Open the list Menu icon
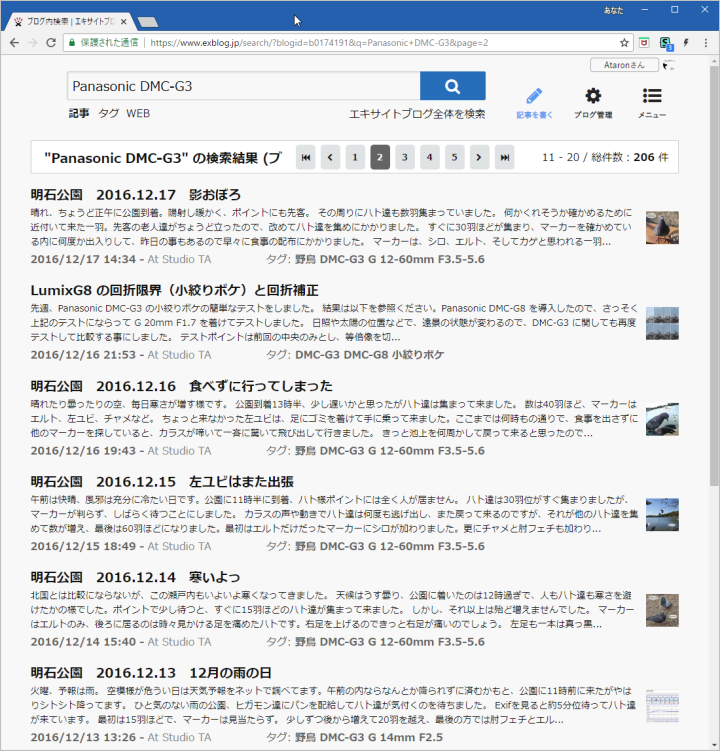The width and height of the screenshot is (720, 751). pyautogui.click(x=652, y=102)
